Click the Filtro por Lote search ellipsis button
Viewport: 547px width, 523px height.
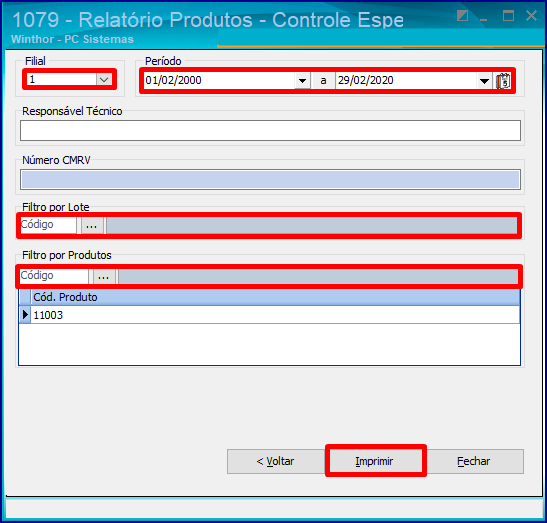[92, 225]
